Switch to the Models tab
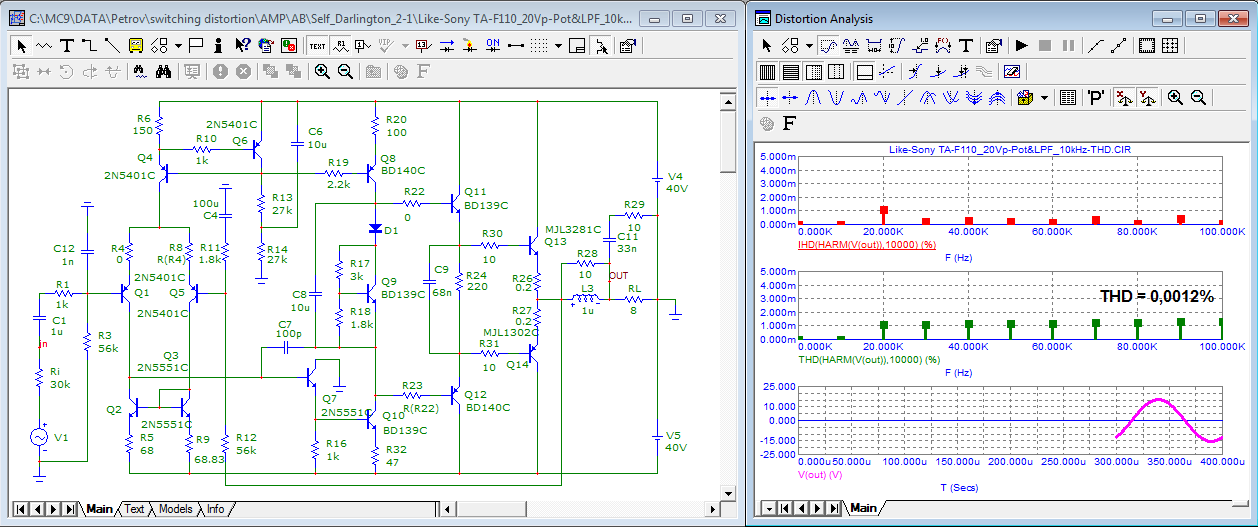 click(175, 509)
